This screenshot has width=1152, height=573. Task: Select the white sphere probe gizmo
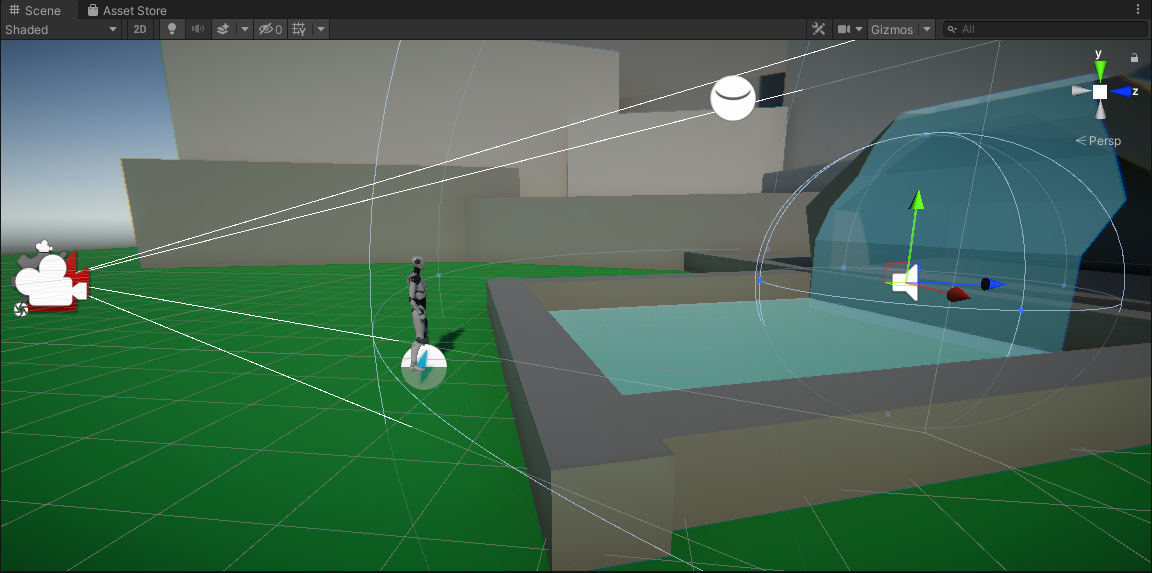coord(732,98)
